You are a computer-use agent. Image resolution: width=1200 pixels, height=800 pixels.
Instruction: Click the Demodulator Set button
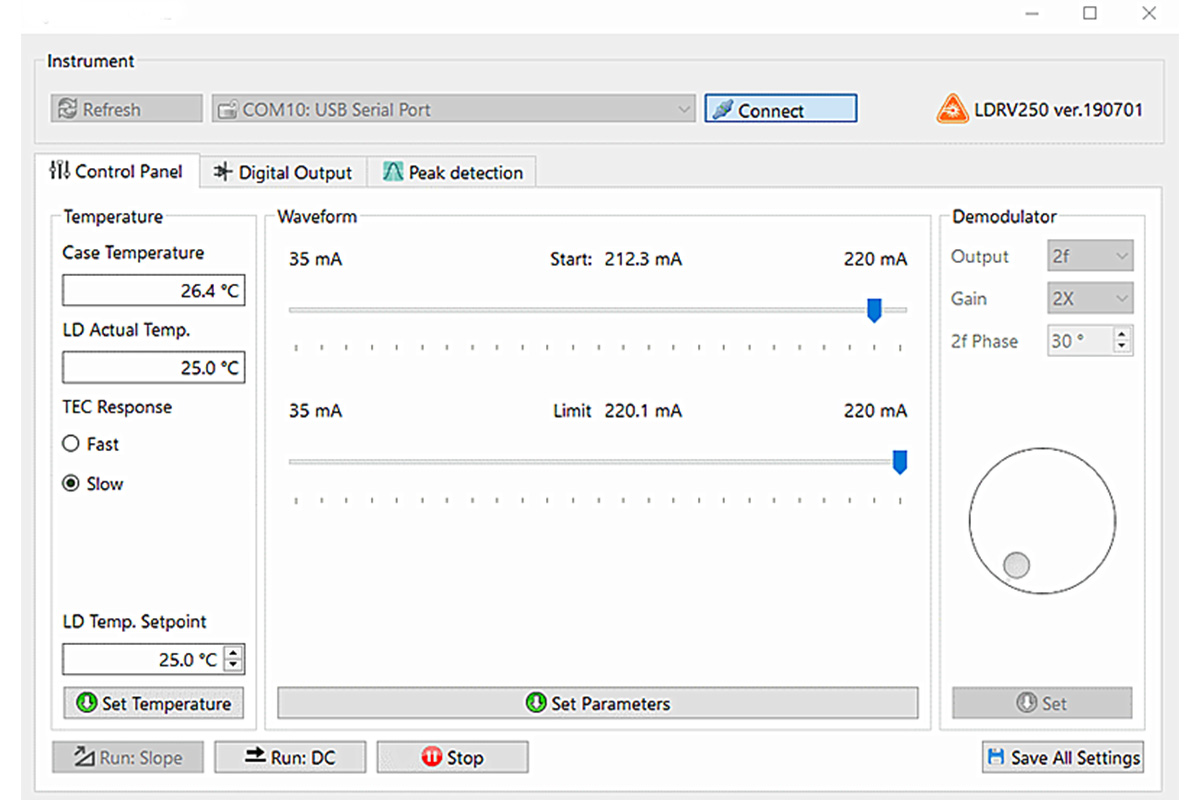(x=1042, y=703)
